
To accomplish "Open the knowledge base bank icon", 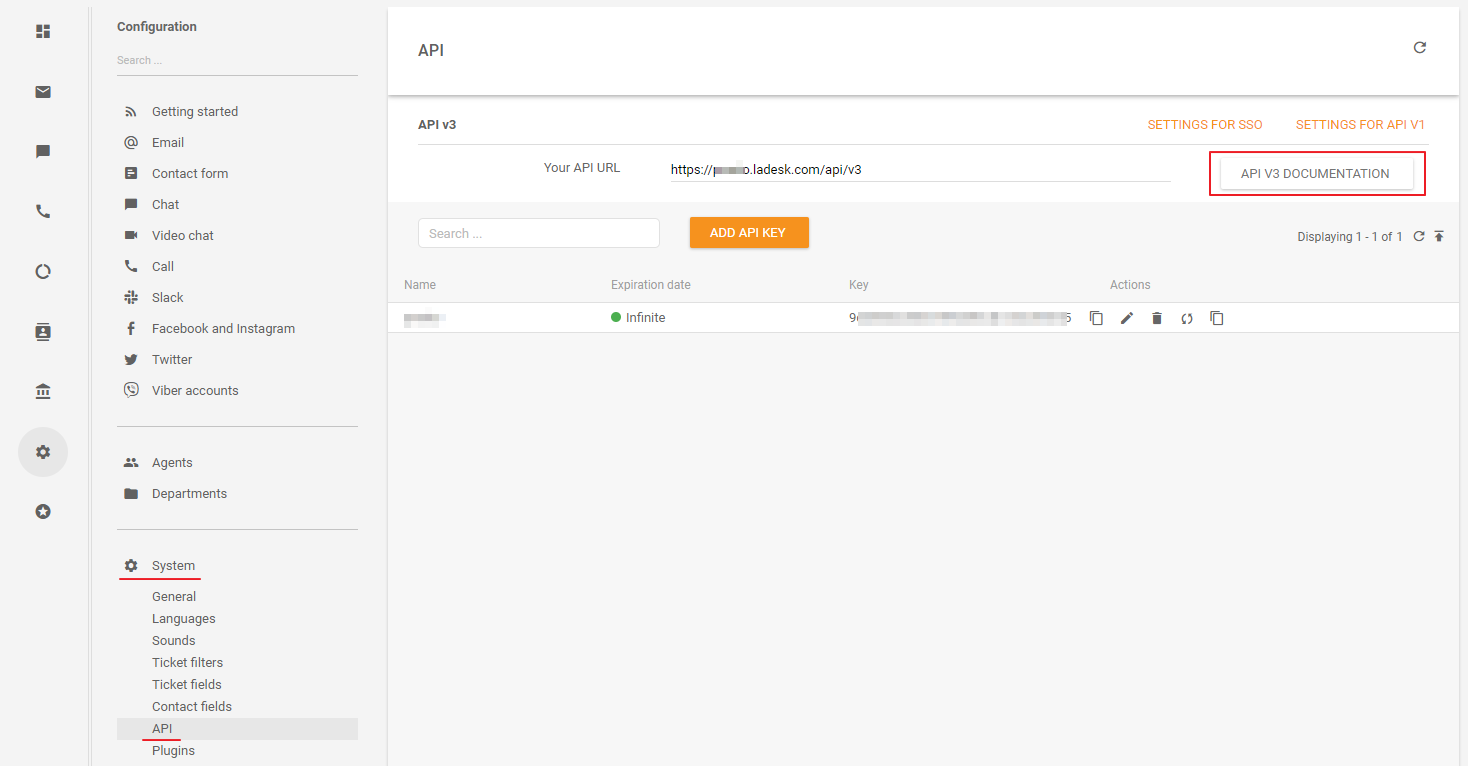I will 43,392.
